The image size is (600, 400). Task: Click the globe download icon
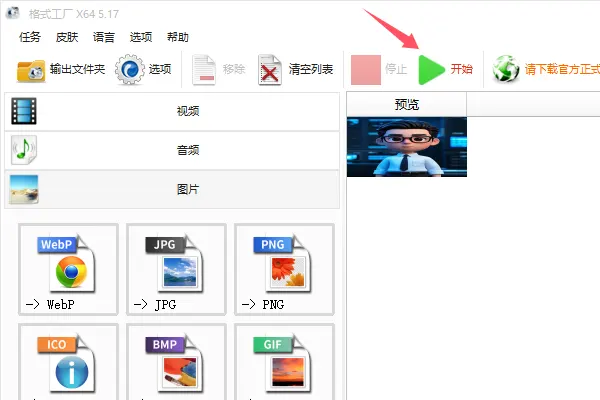(x=505, y=69)
